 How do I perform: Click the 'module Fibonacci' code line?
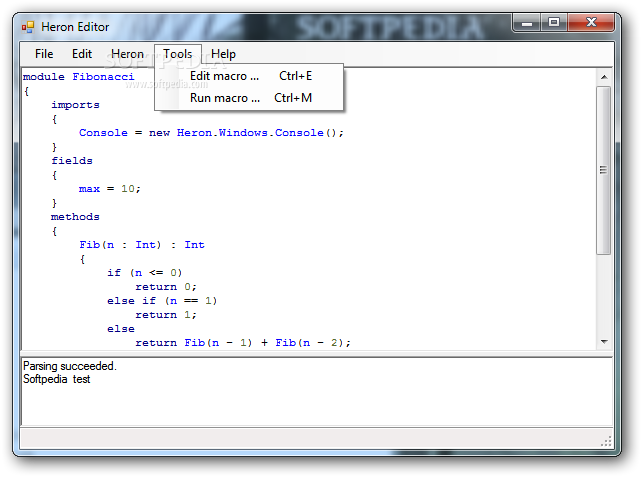(79, 77)
